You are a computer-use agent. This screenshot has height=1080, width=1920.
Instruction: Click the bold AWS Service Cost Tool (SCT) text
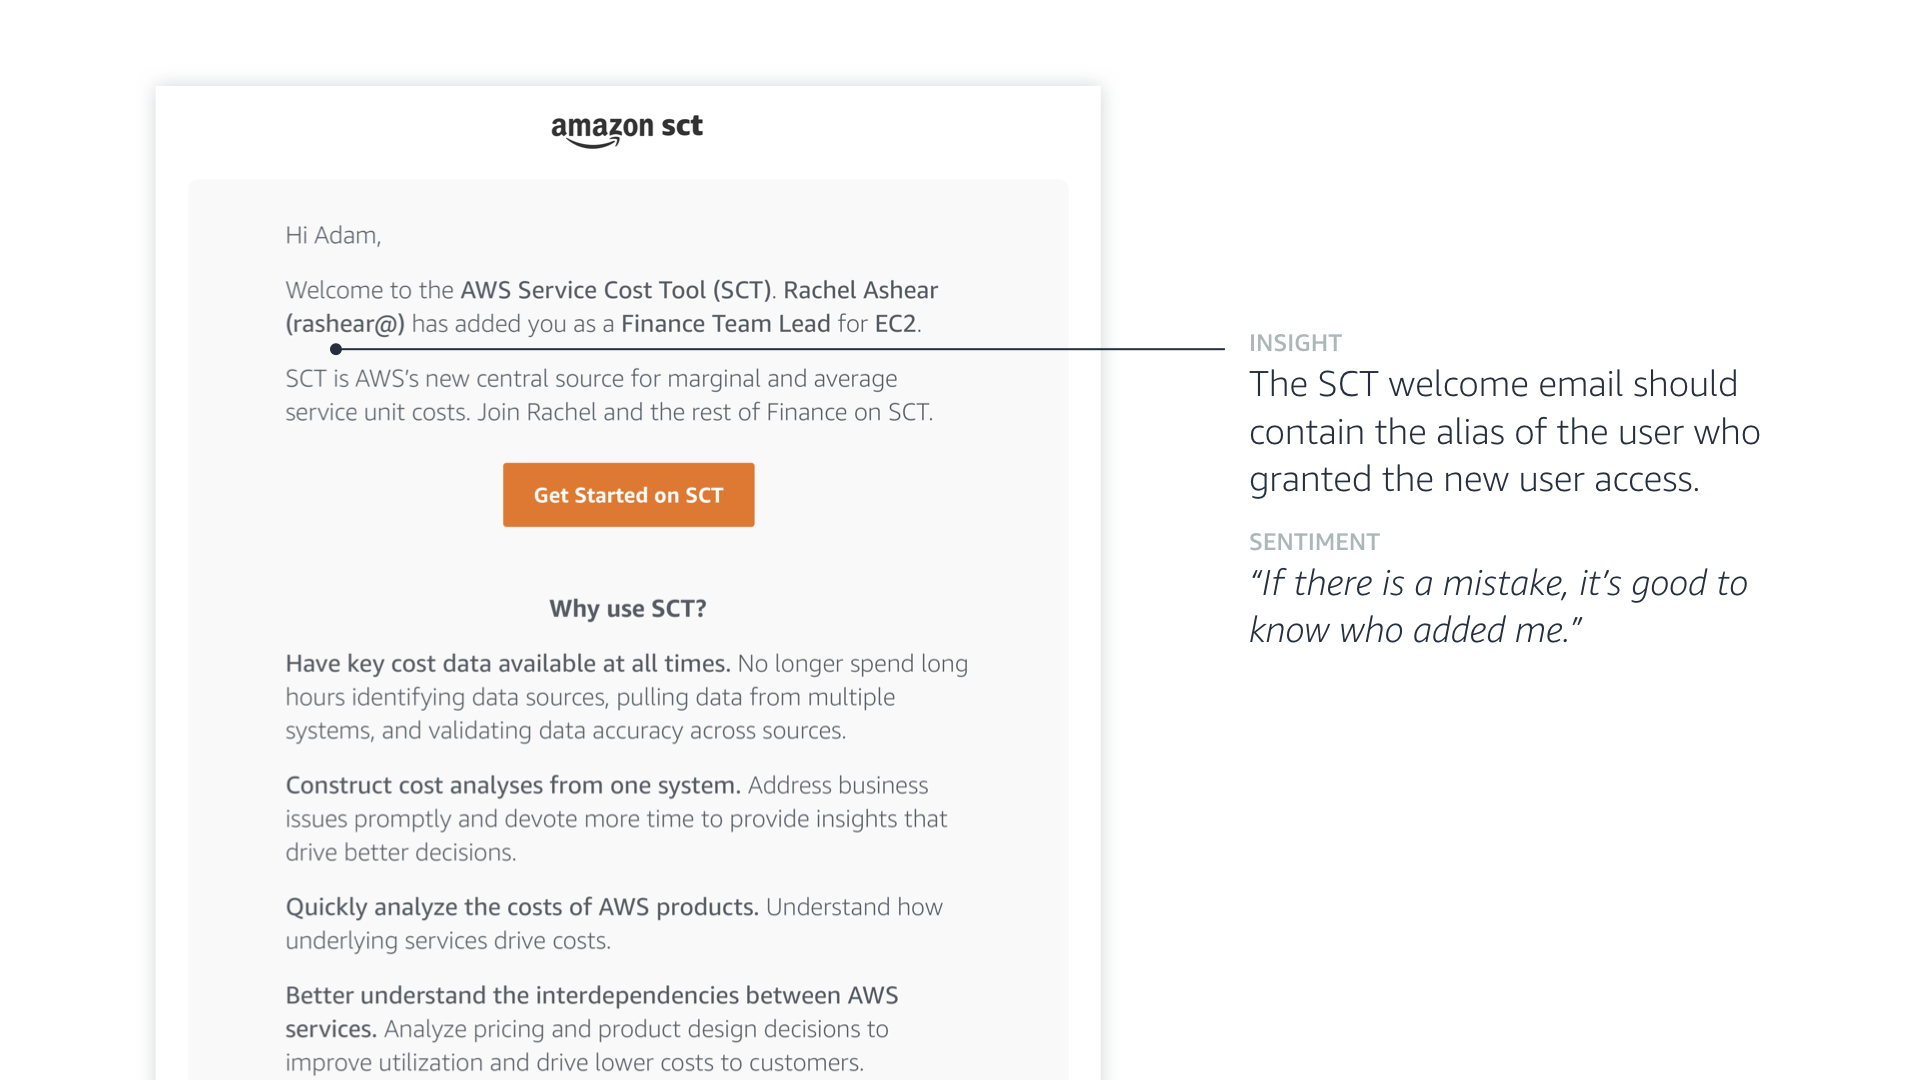(x=615, y=290)
